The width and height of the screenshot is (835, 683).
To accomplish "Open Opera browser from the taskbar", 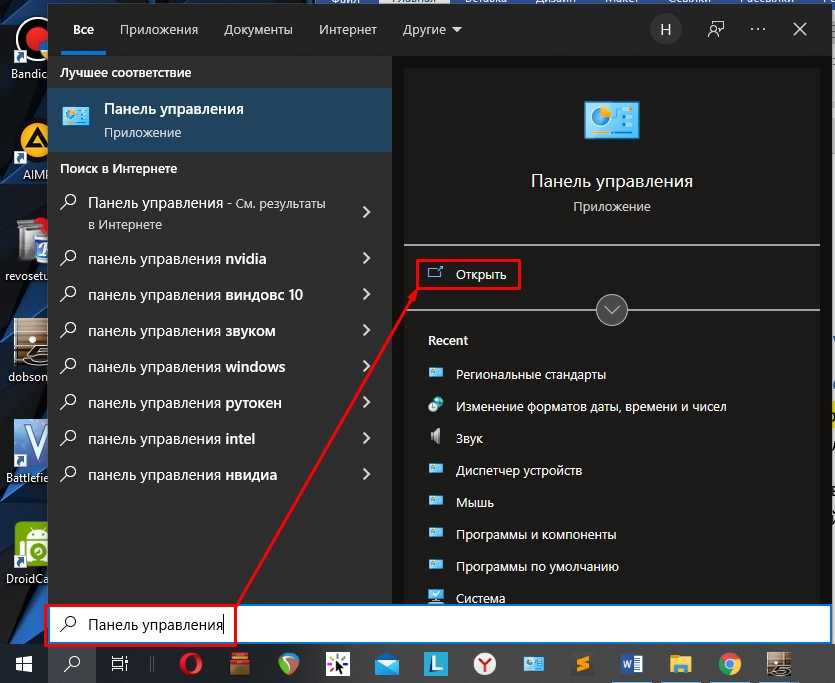I will pos(191,663).
